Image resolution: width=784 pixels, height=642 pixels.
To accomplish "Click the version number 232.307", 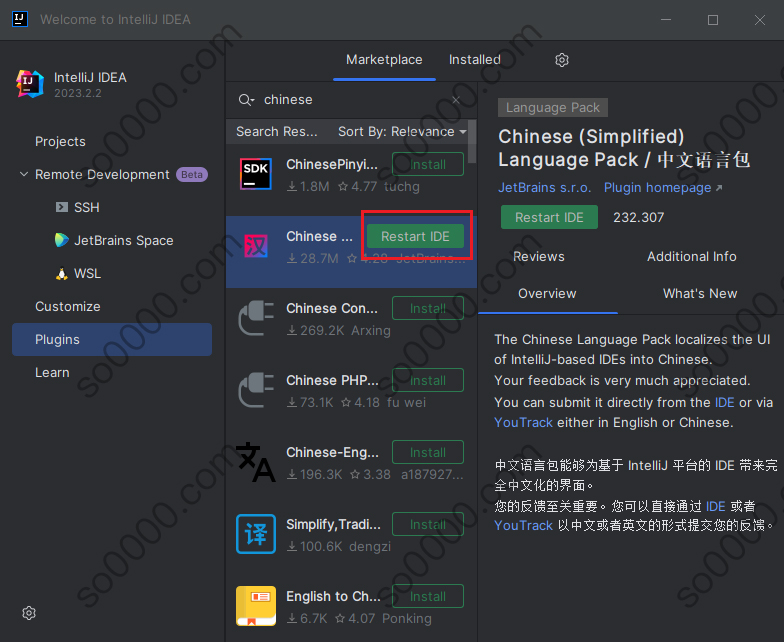I will [638, 218].
